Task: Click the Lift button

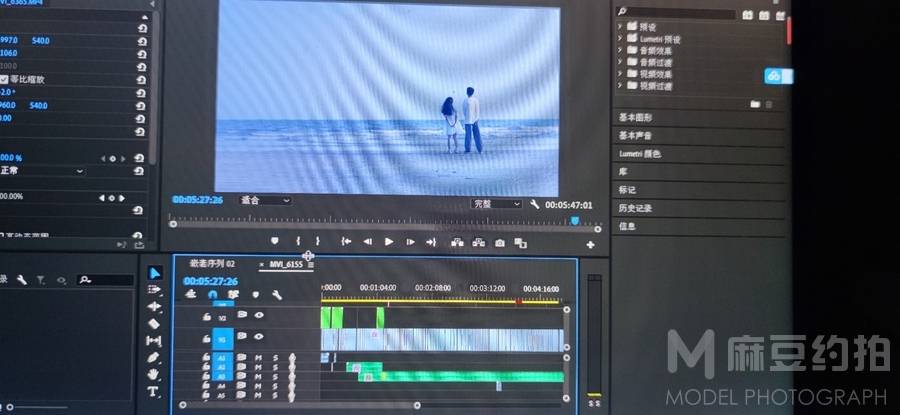Action: (457, 243)
